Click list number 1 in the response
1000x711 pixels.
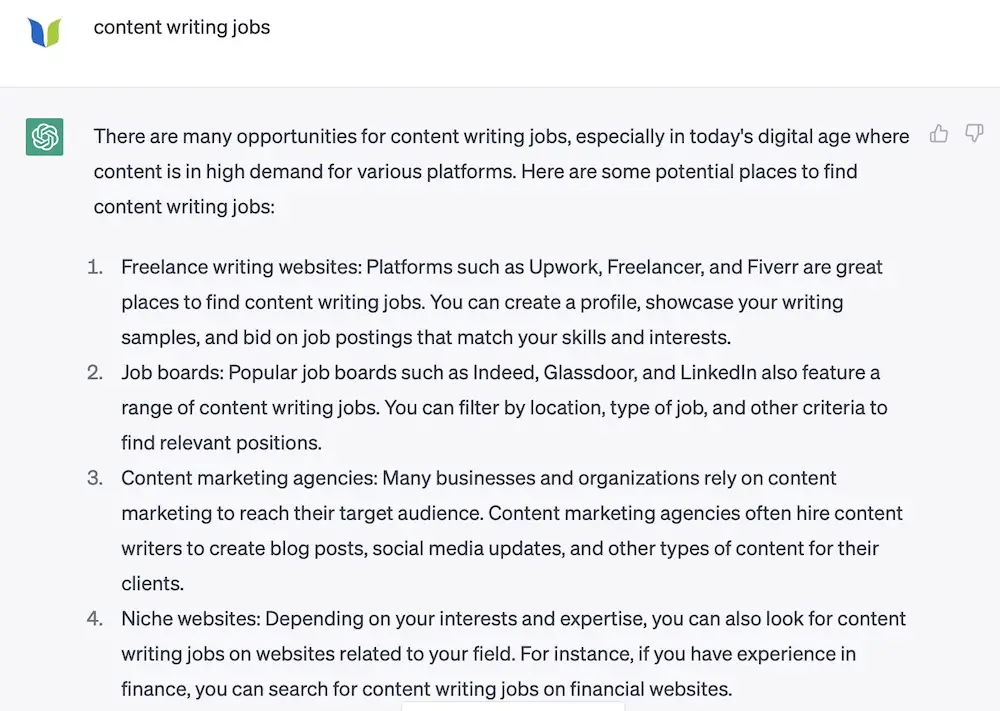[95, 267]
